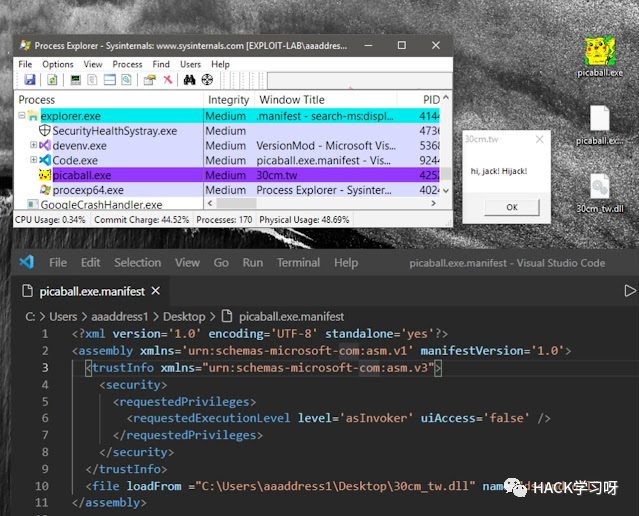Open the Help menu in VS Code
The height and width of the screenshot is (516, 639).
pyautogui.click(x=346, y=262)
